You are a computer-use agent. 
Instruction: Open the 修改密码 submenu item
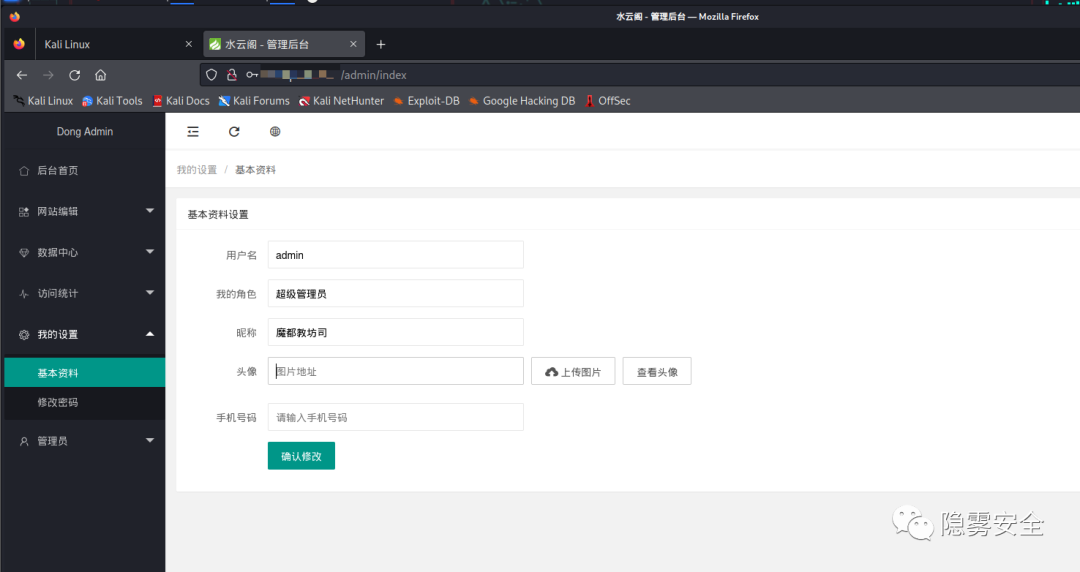coord(85,402)
